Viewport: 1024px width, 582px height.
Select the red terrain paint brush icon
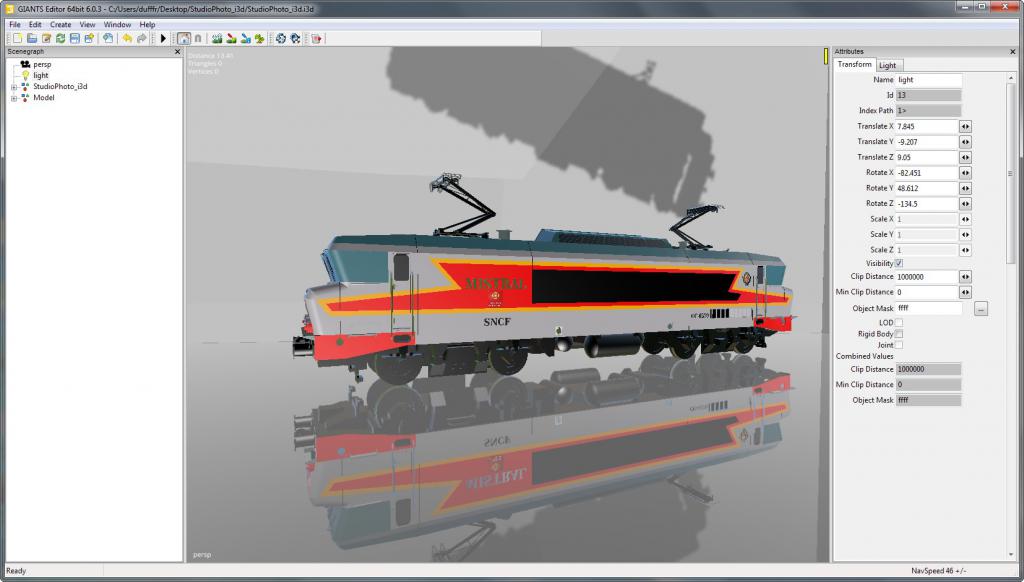tap(231, 39)
